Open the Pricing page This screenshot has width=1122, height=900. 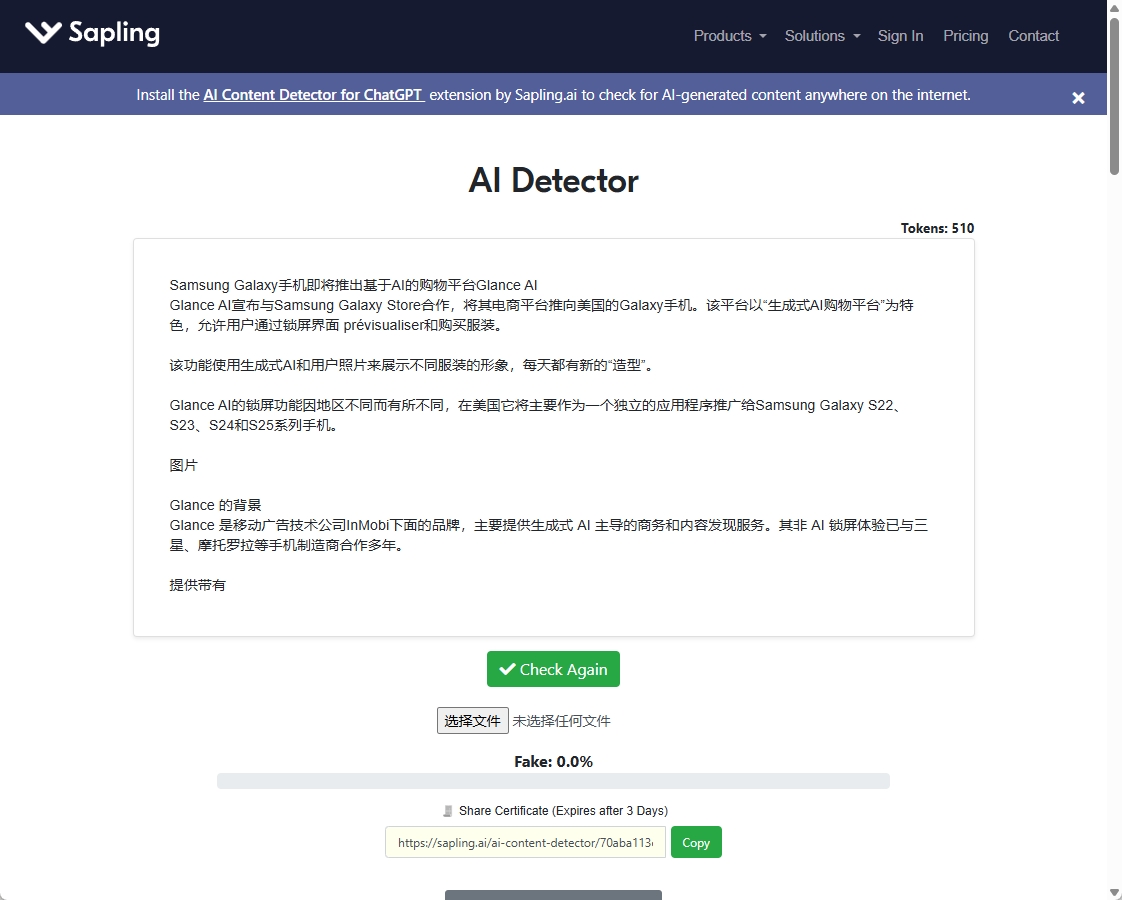965,36
